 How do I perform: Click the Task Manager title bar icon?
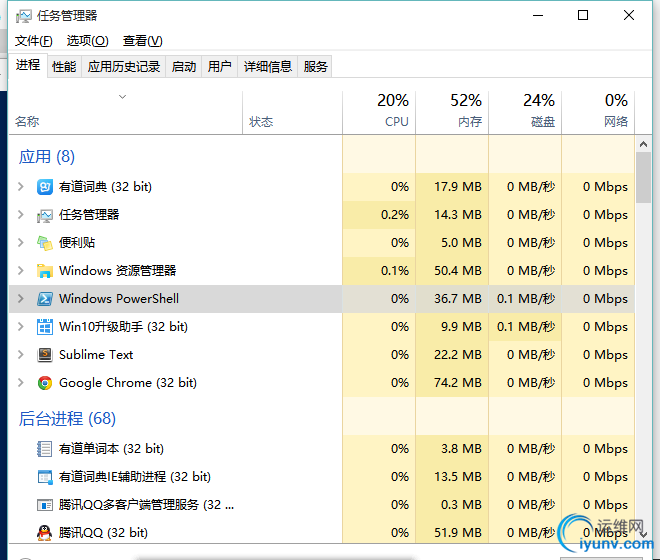point(24,16)
